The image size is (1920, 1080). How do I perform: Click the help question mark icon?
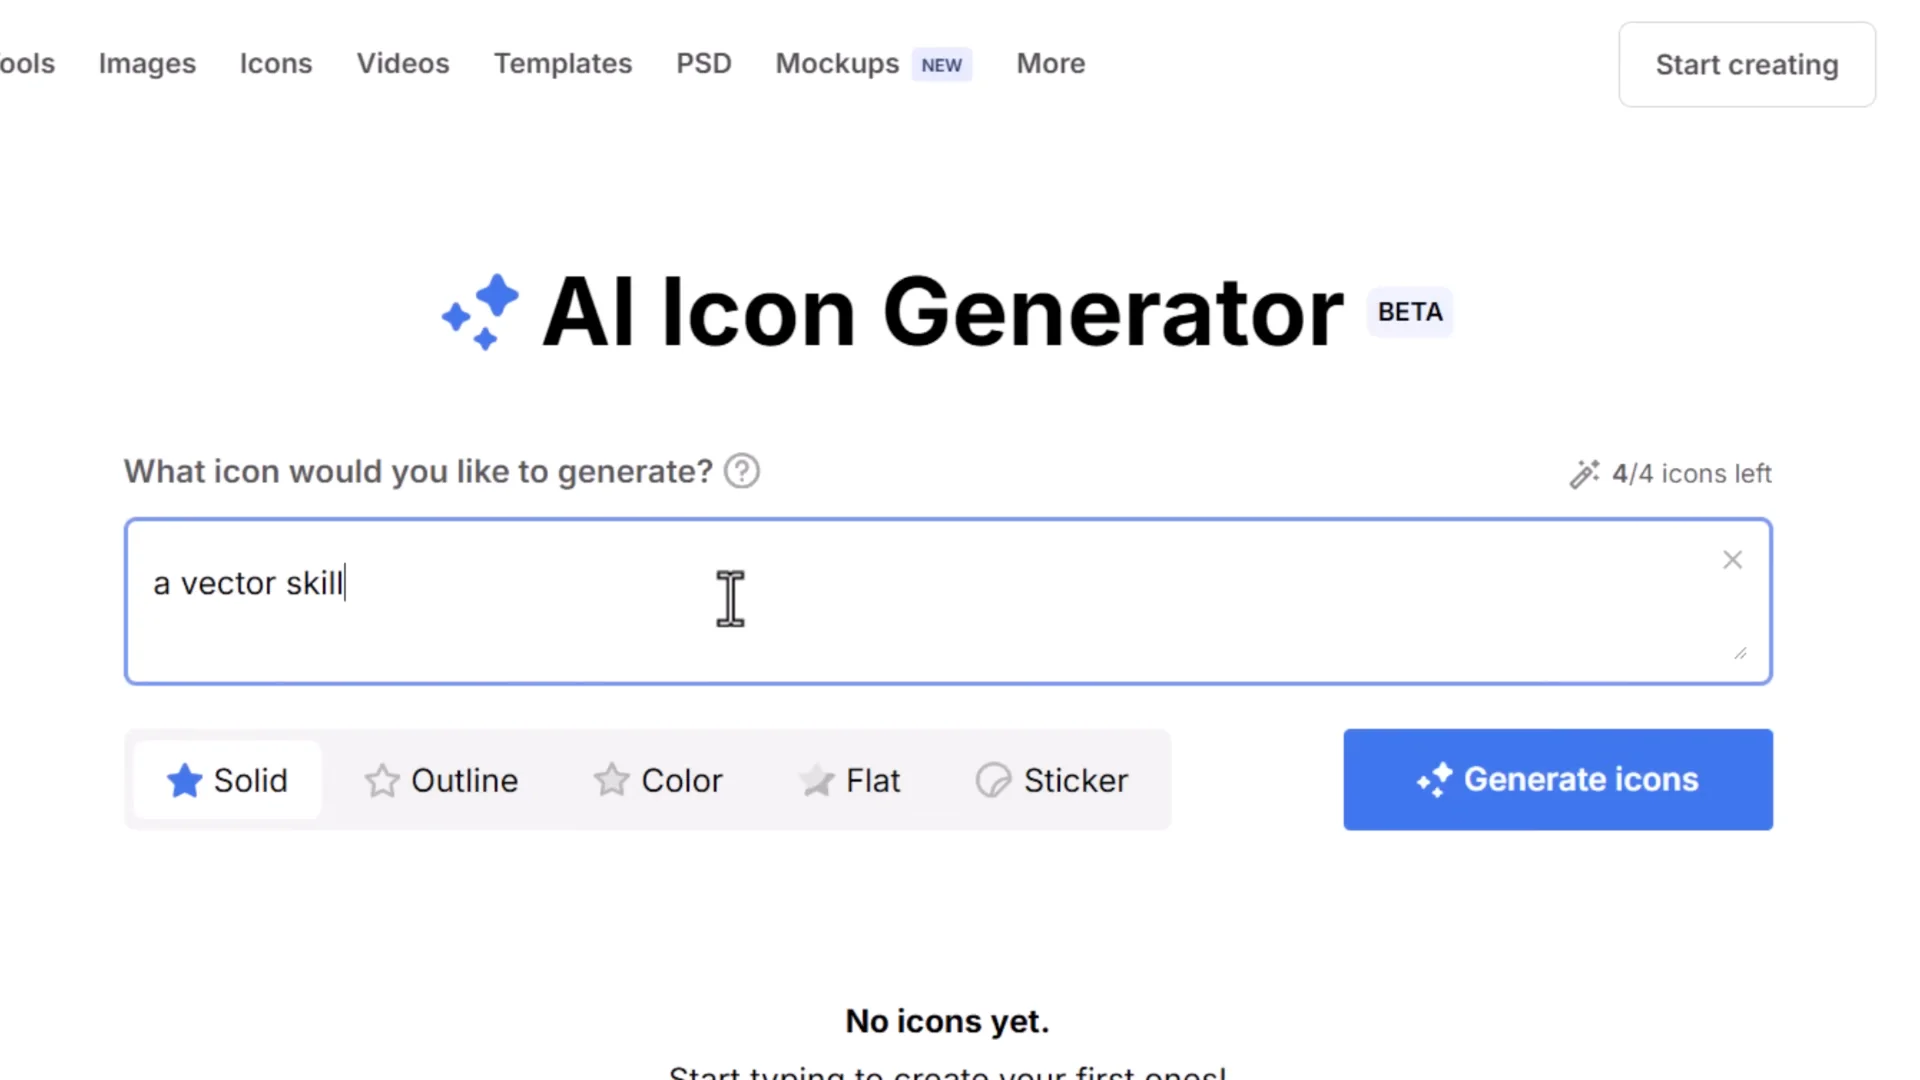pos(742,471)
